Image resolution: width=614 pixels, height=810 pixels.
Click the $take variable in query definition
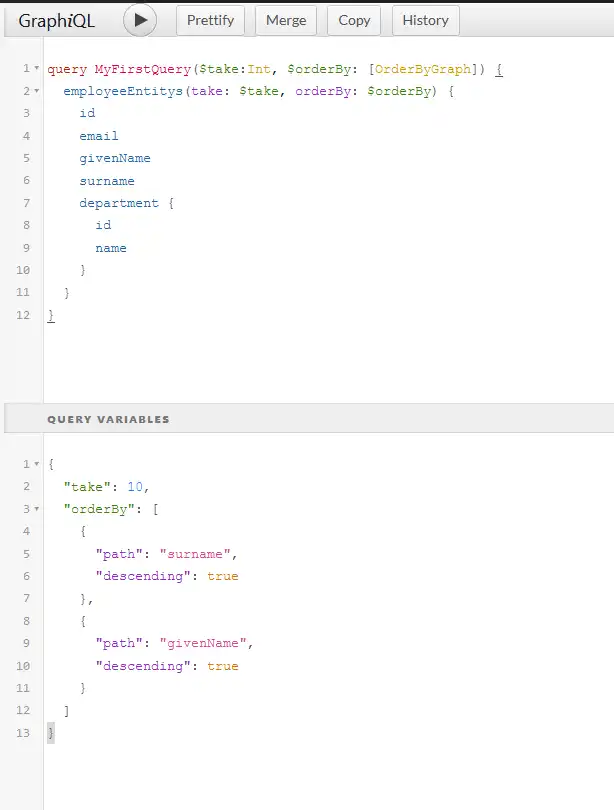tap(237, 70)
